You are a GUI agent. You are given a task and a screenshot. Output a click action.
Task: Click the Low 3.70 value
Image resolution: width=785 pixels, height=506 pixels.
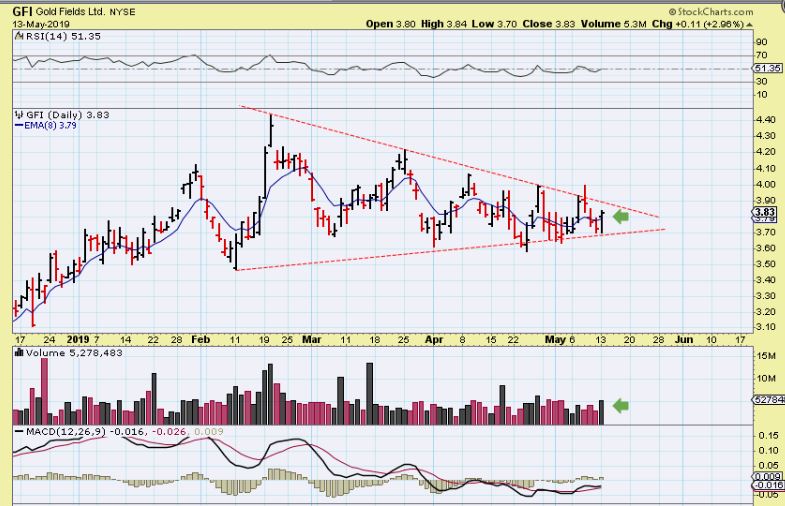click(x=494, y=24)
